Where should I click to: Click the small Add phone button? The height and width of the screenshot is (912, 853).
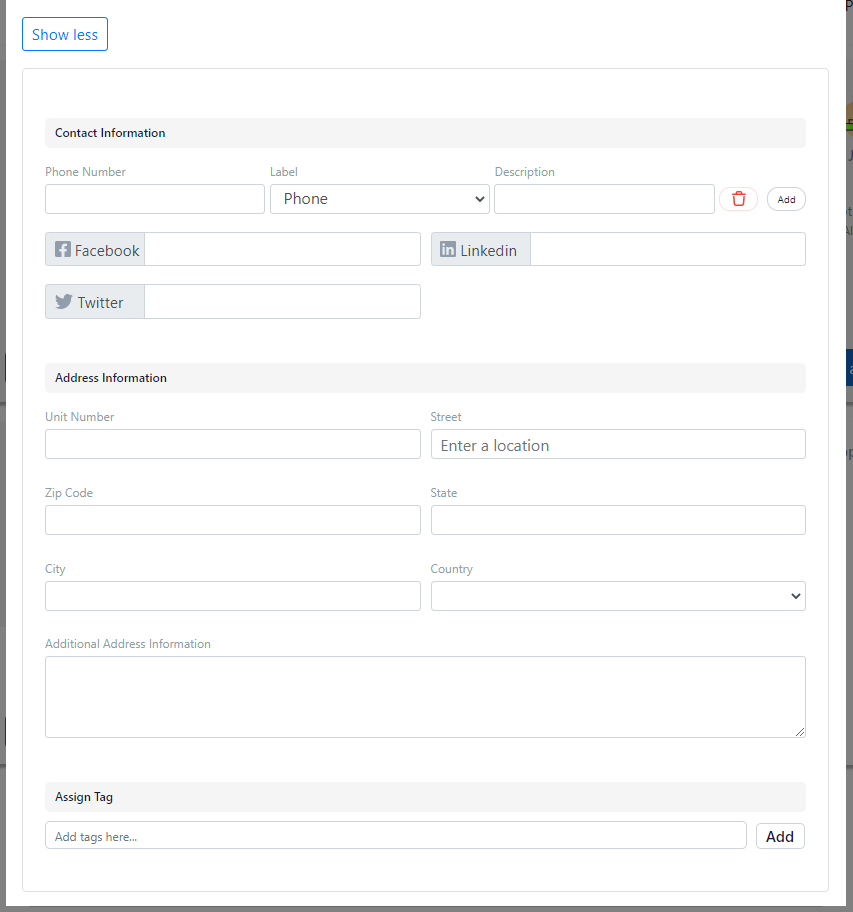(786, 199)
